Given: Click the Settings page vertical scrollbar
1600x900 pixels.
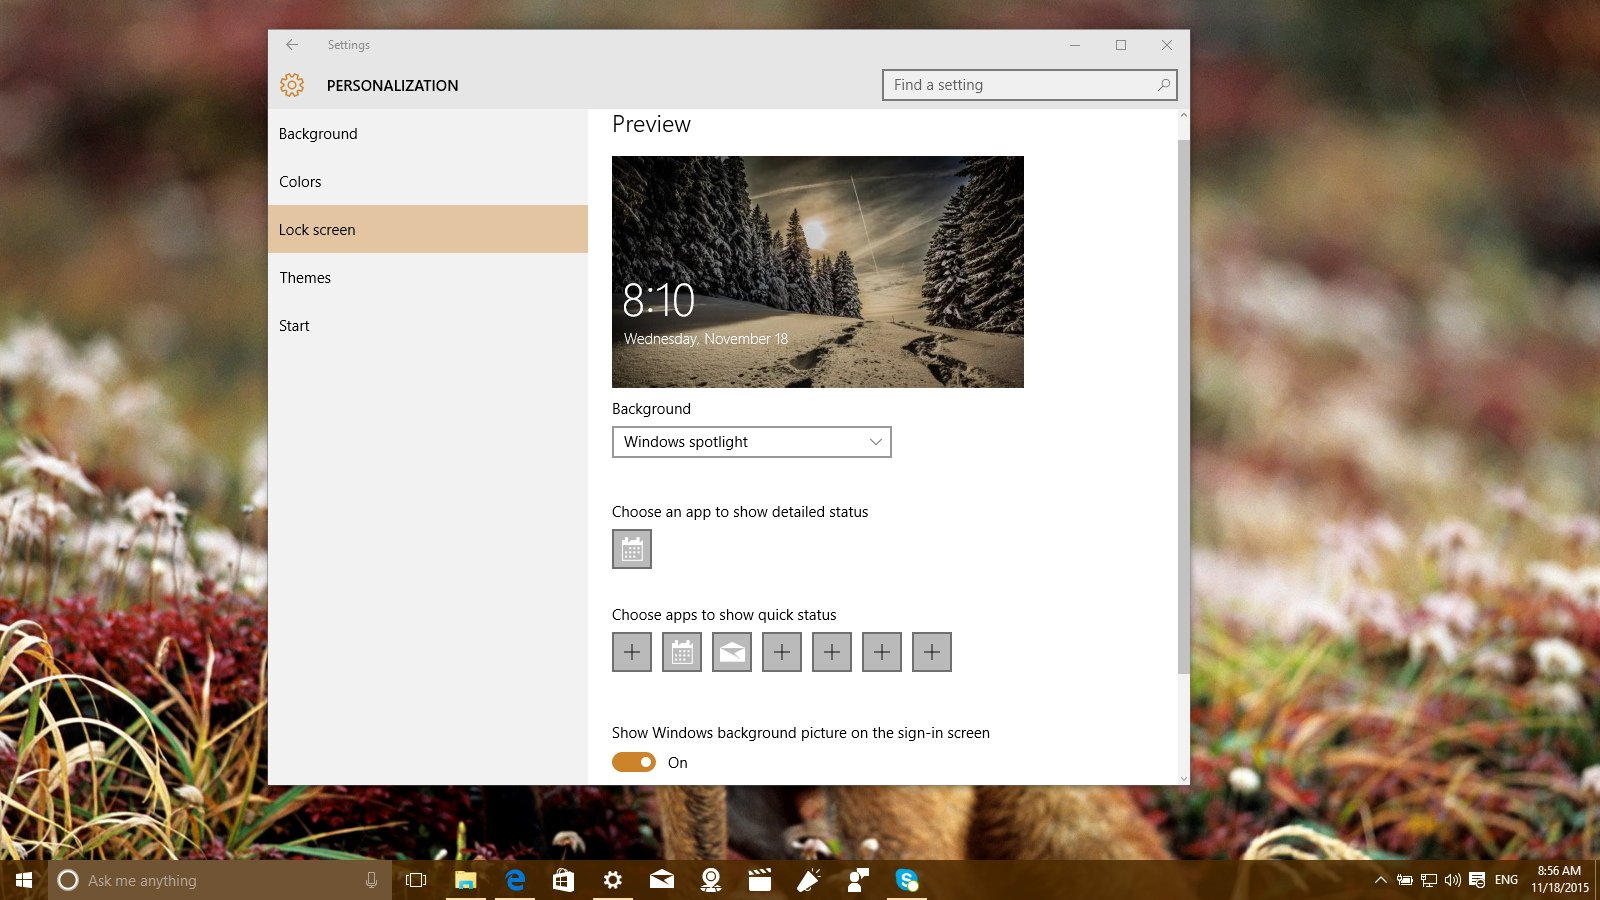Looking at the screenshot, I should click(x=1184, y=400).
